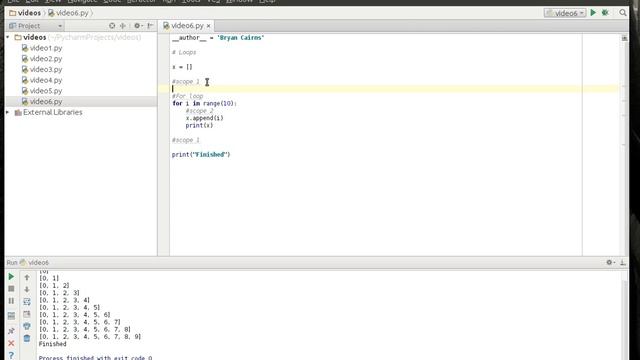
Task: Hide the Project tool window
Action: pos(150,26)
